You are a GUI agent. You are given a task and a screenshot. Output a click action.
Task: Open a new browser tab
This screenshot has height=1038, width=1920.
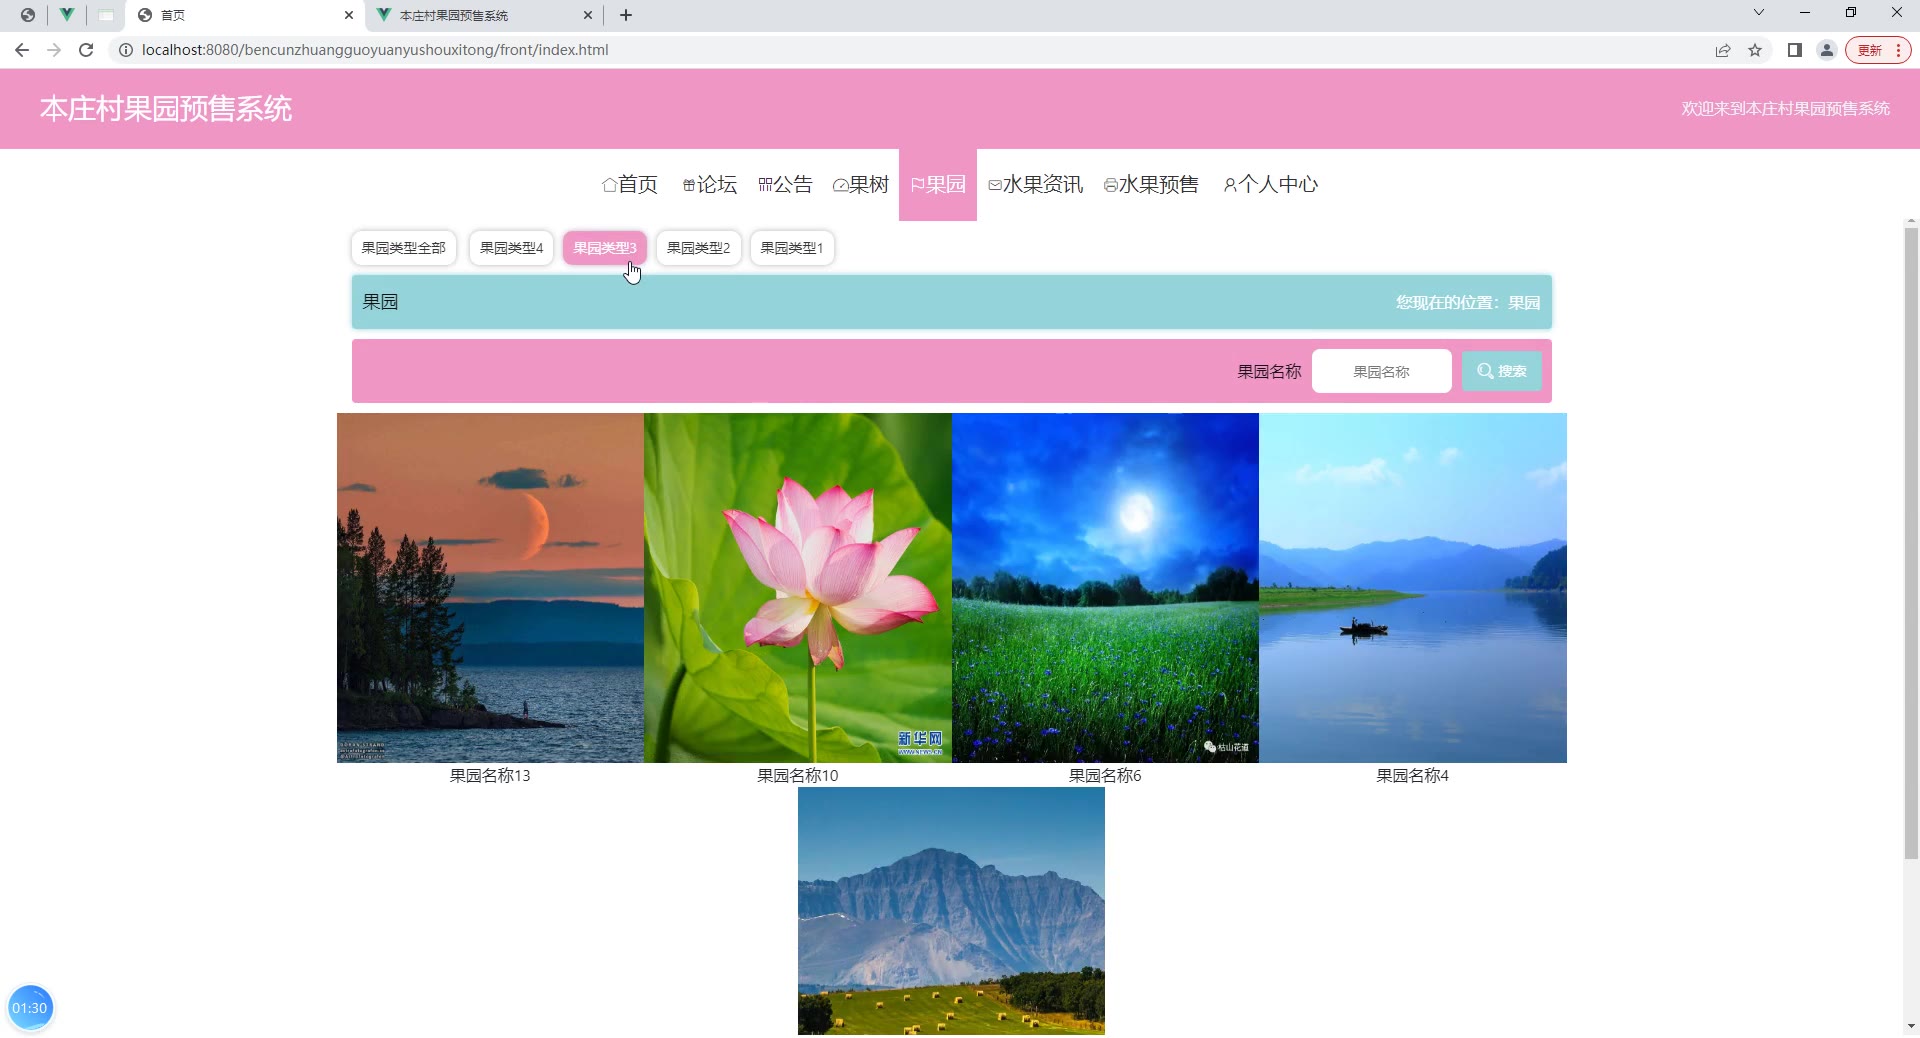[626, 15]
